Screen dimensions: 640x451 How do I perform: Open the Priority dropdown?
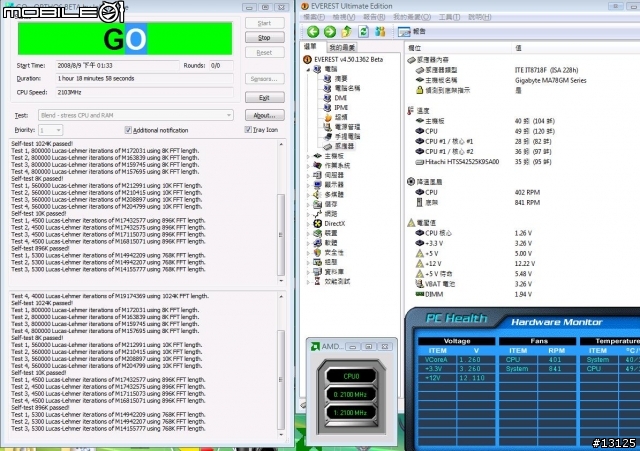(x=51, y=130)
